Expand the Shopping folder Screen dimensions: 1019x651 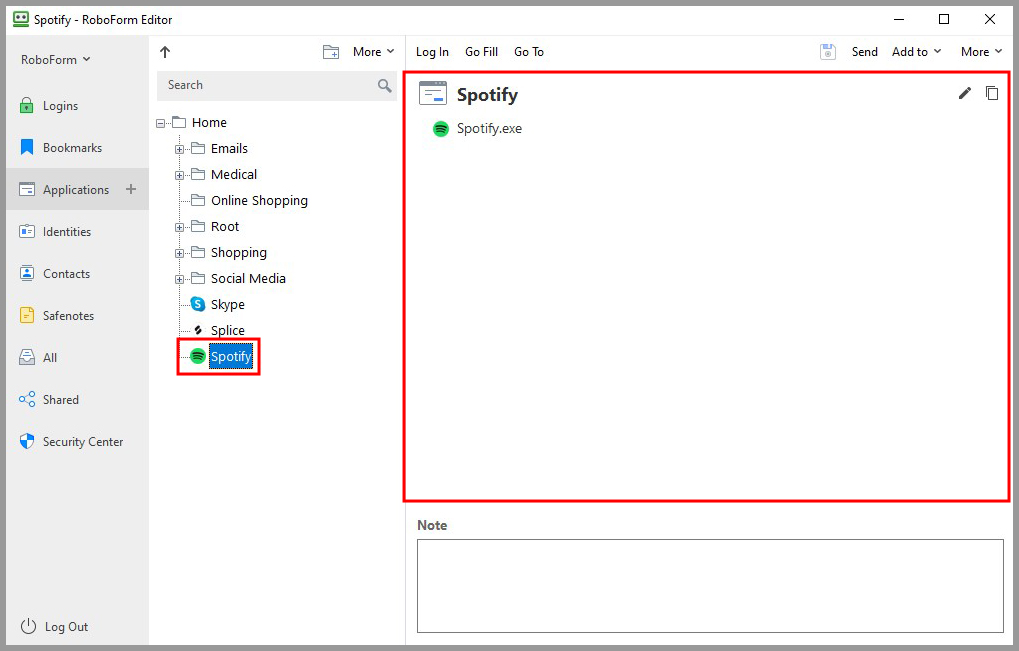tap(179, 253)
